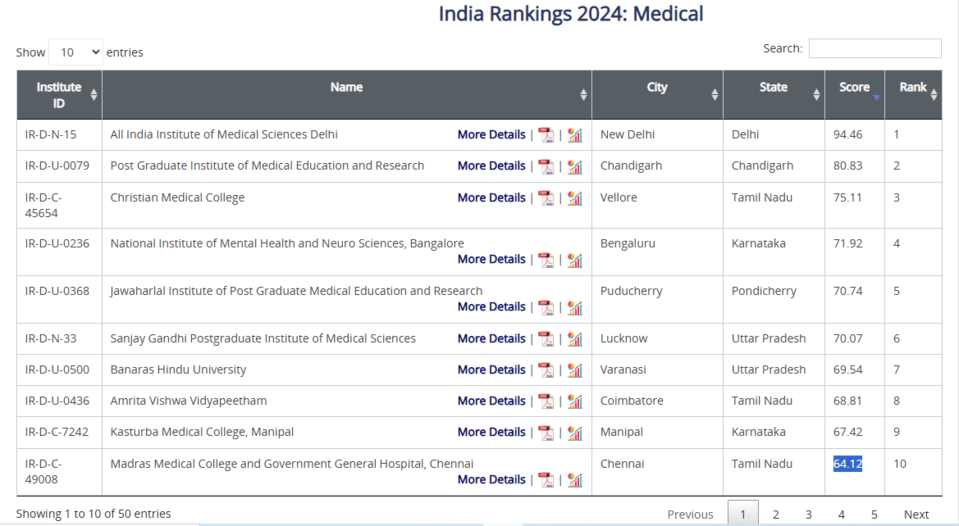Open More Details for AIIMS Delhi
This screenshot has height=526, width=959.
pyautogui.click(x=492, y=135)
